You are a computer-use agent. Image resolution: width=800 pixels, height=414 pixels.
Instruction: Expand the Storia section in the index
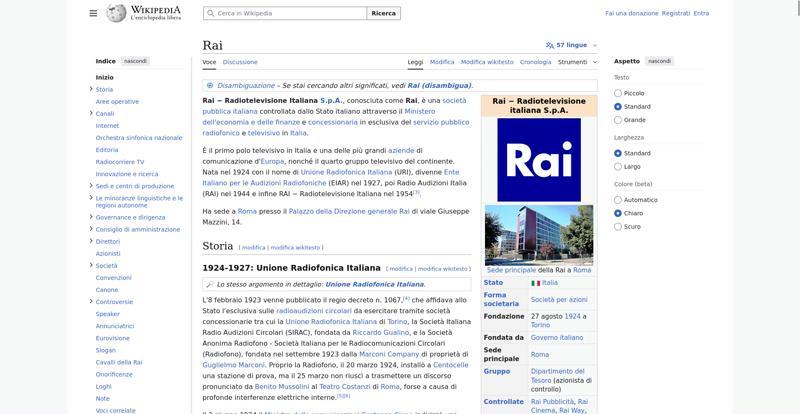[x=90, y=89]
